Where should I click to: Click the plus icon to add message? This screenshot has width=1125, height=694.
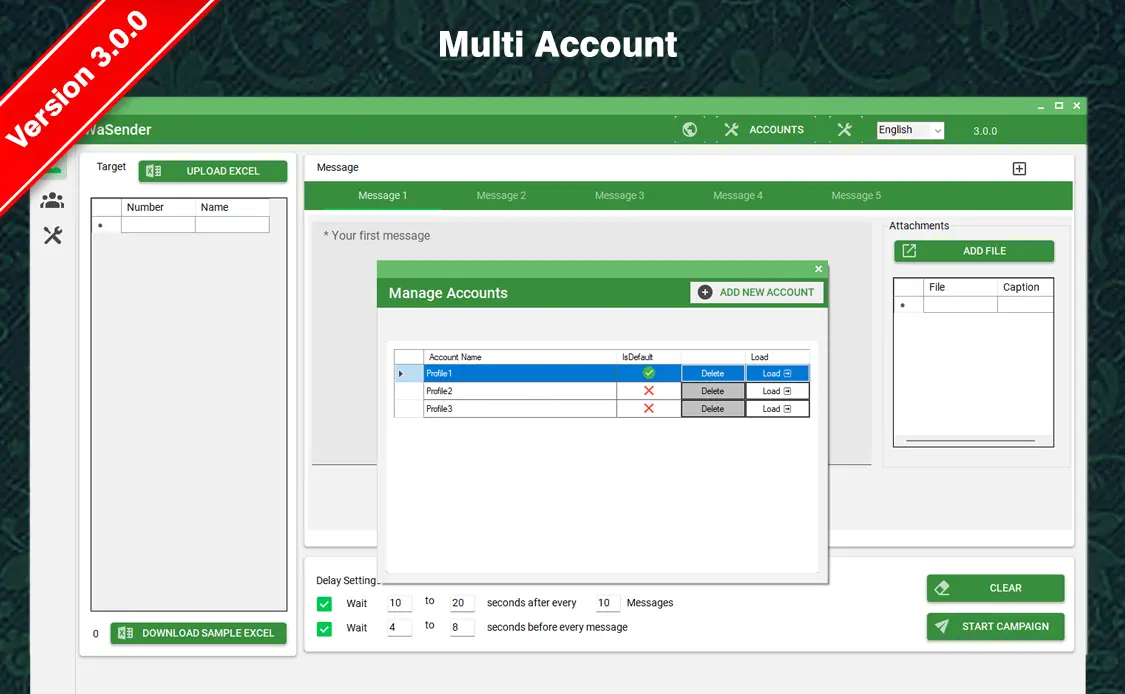click(x=1019, y=169)
